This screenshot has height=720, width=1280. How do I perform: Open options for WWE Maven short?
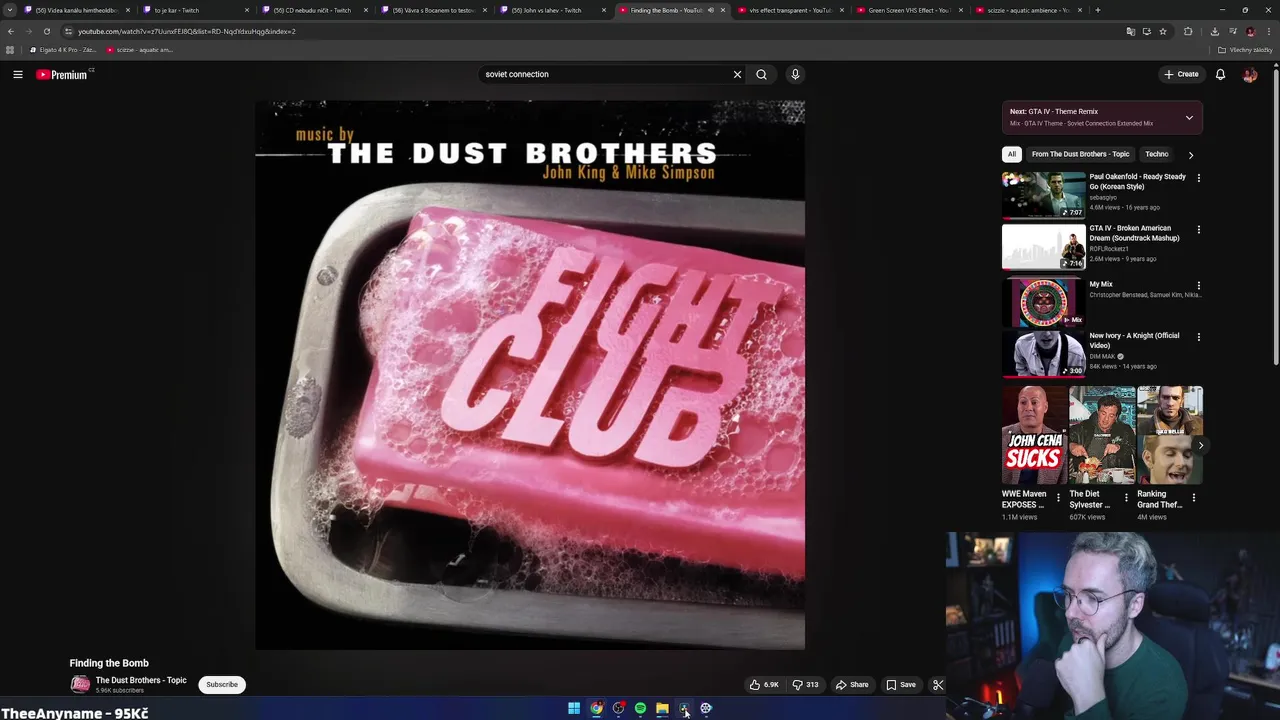pyautogui.click(x=1058, y=497)
